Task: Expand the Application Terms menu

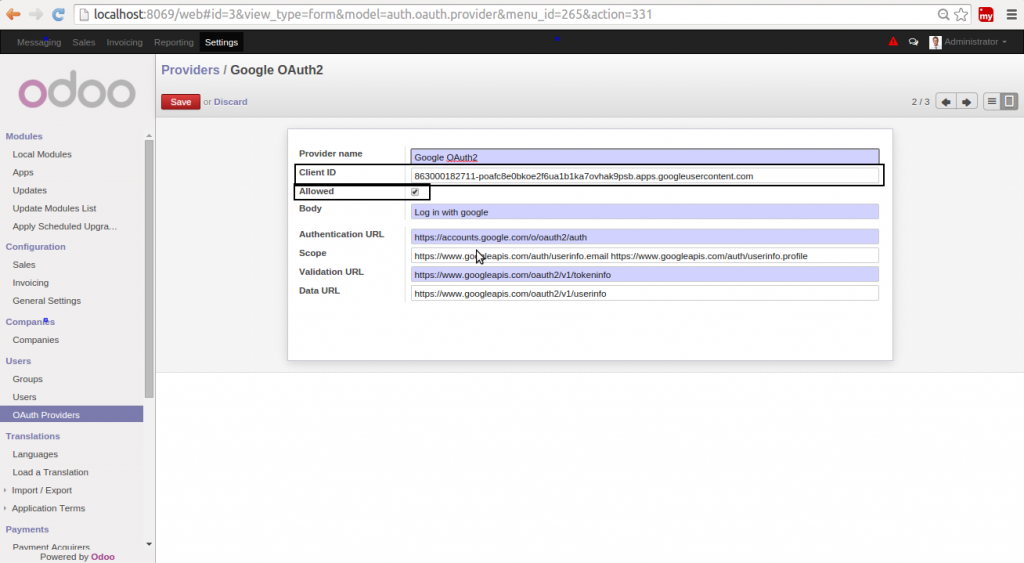Action: 48,508
